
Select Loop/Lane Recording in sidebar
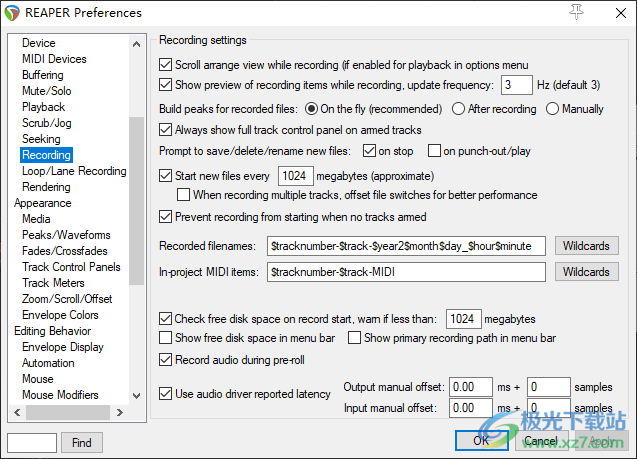point(74,171)
